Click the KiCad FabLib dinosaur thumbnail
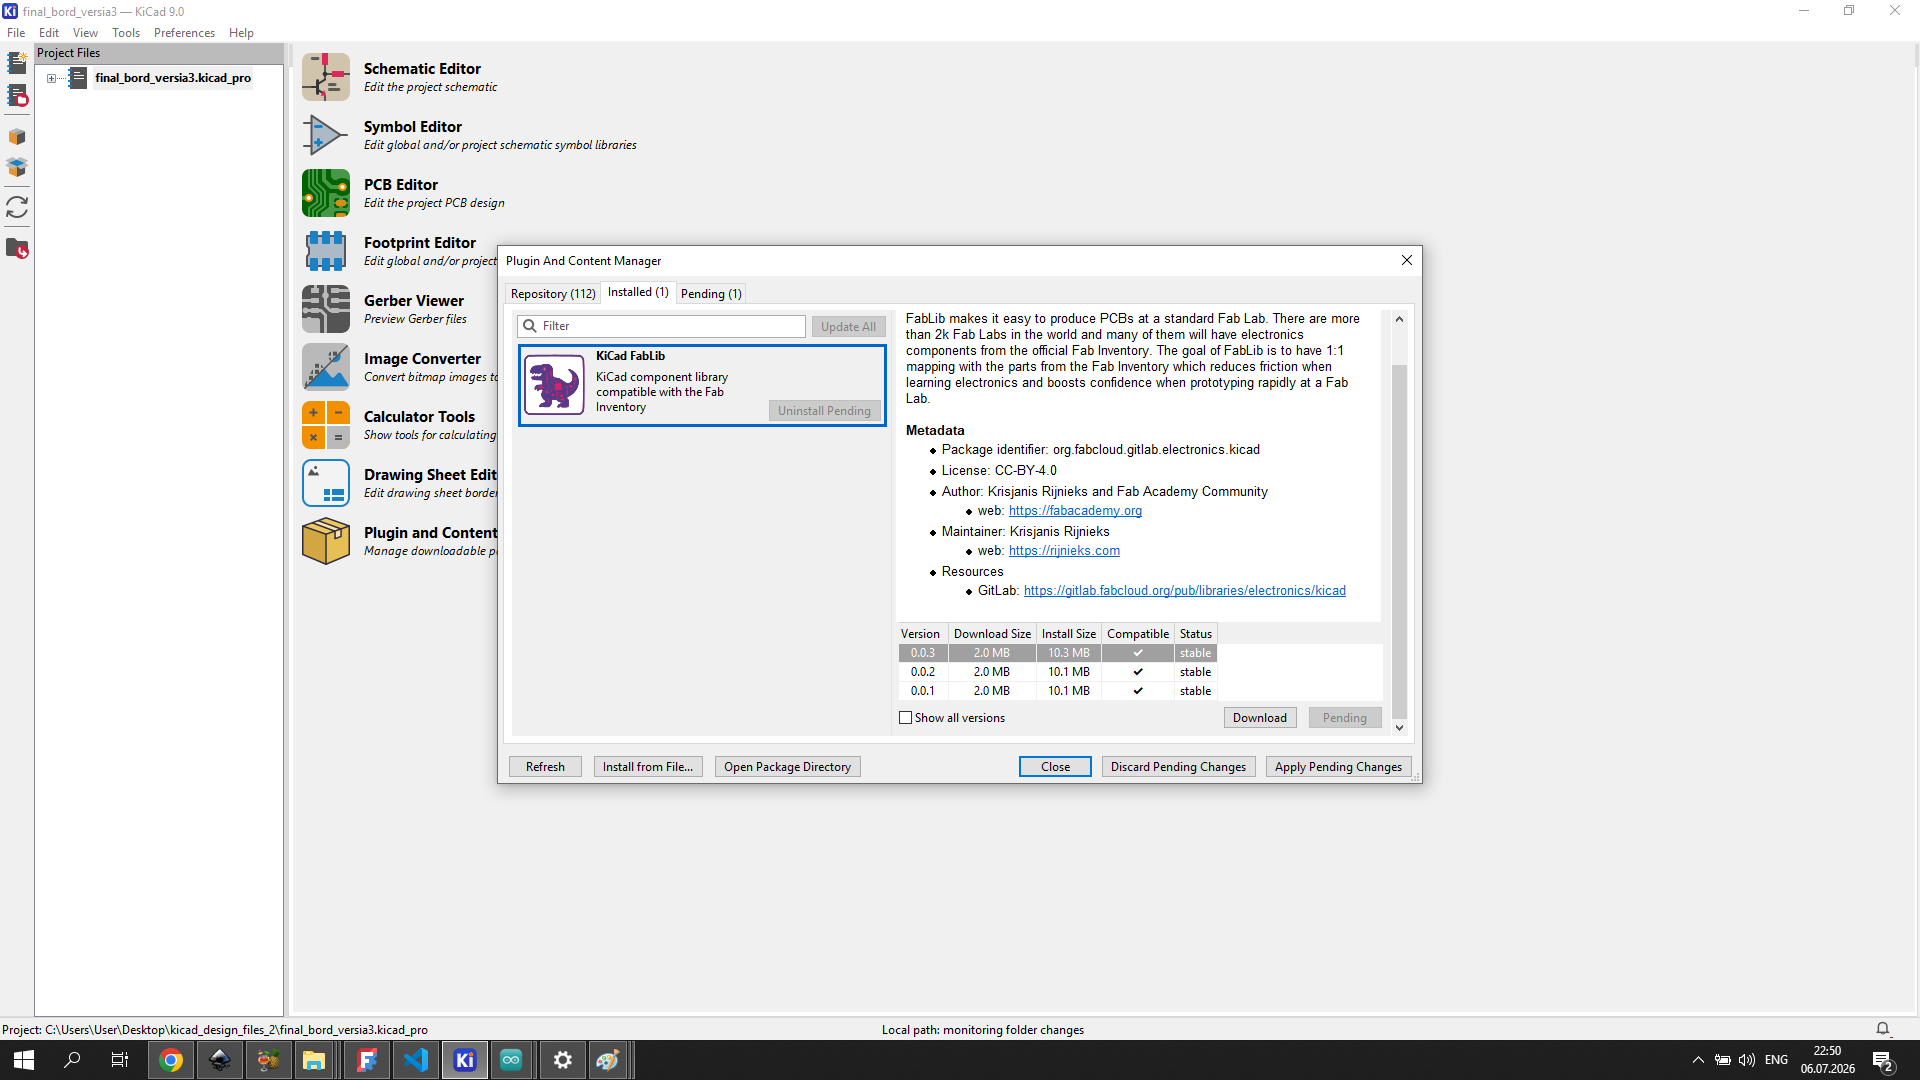 [554, 385]
